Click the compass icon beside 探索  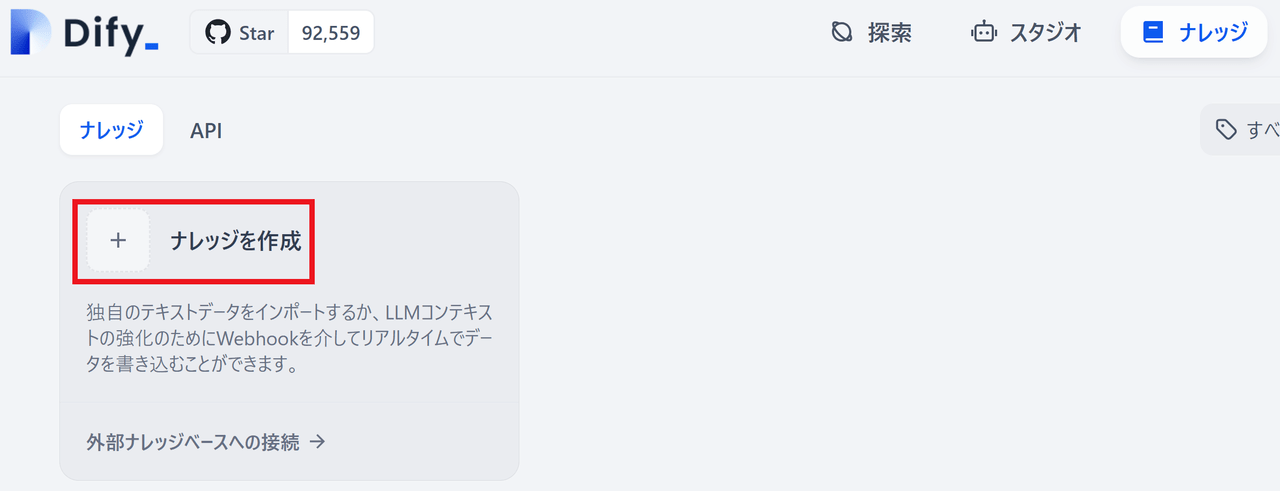tap(842, 33)
